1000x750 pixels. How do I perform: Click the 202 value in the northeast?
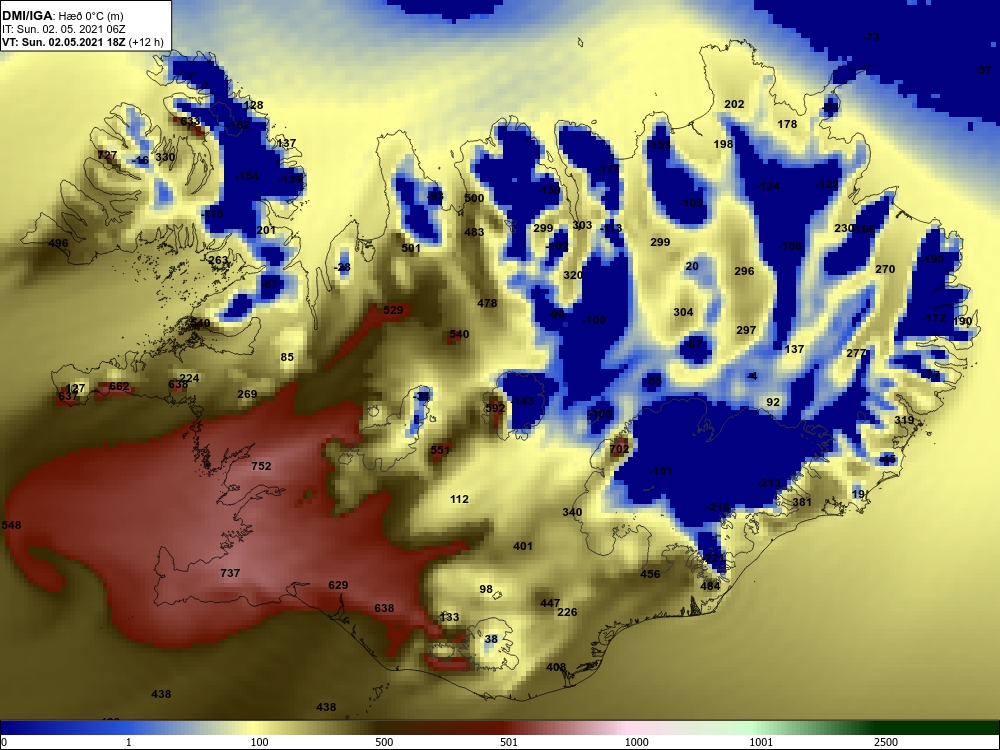tap(734, 104)
